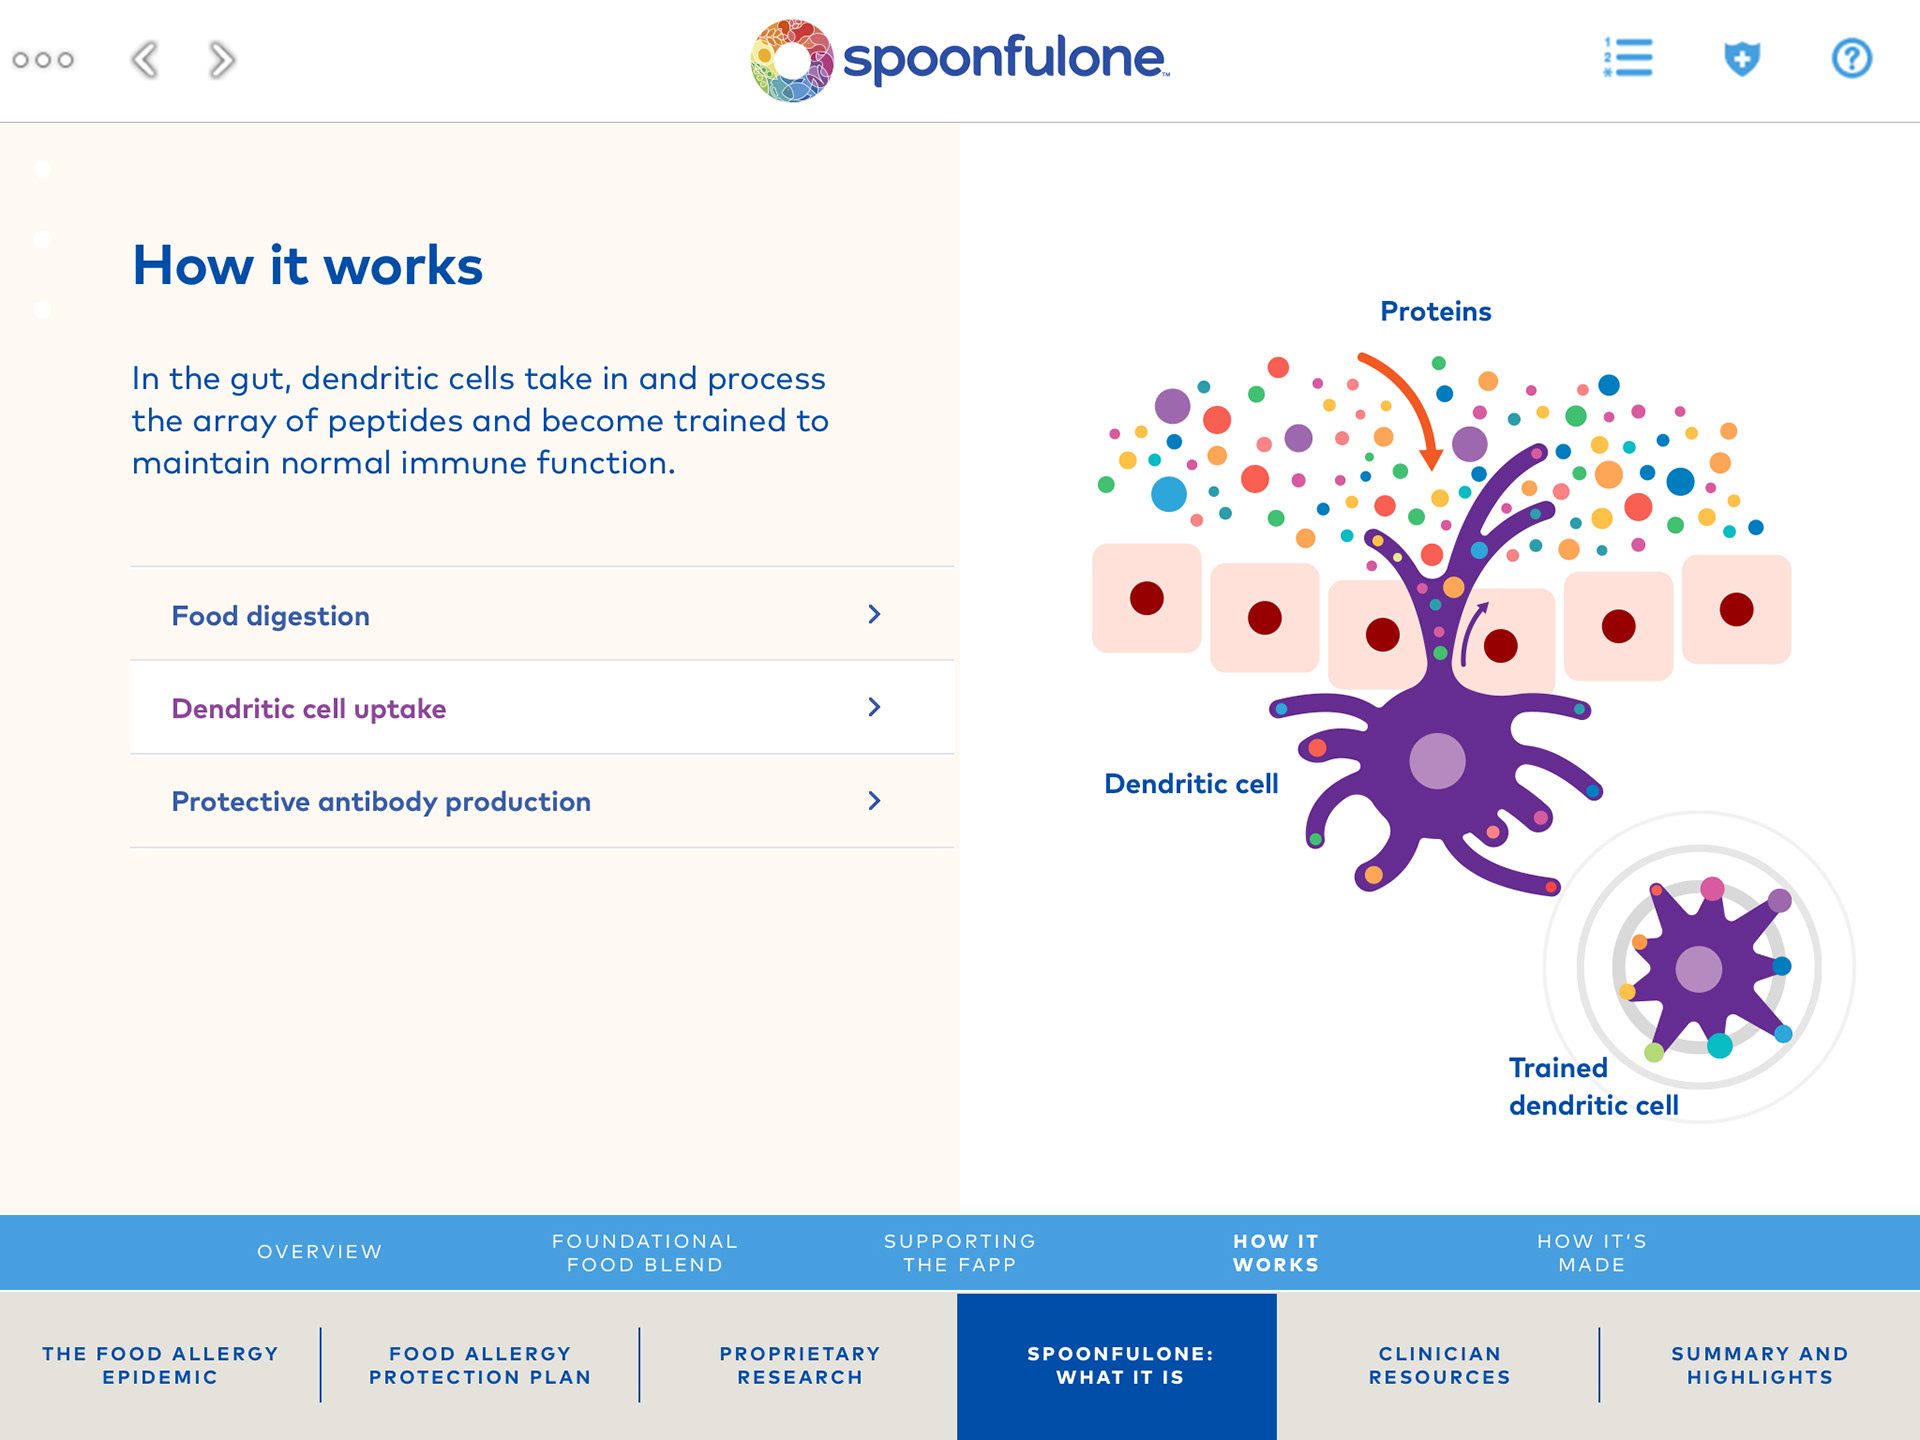Open the numbered list contents icon
Viewport: 1920px width, 1440px height.
coord(1628,58)
